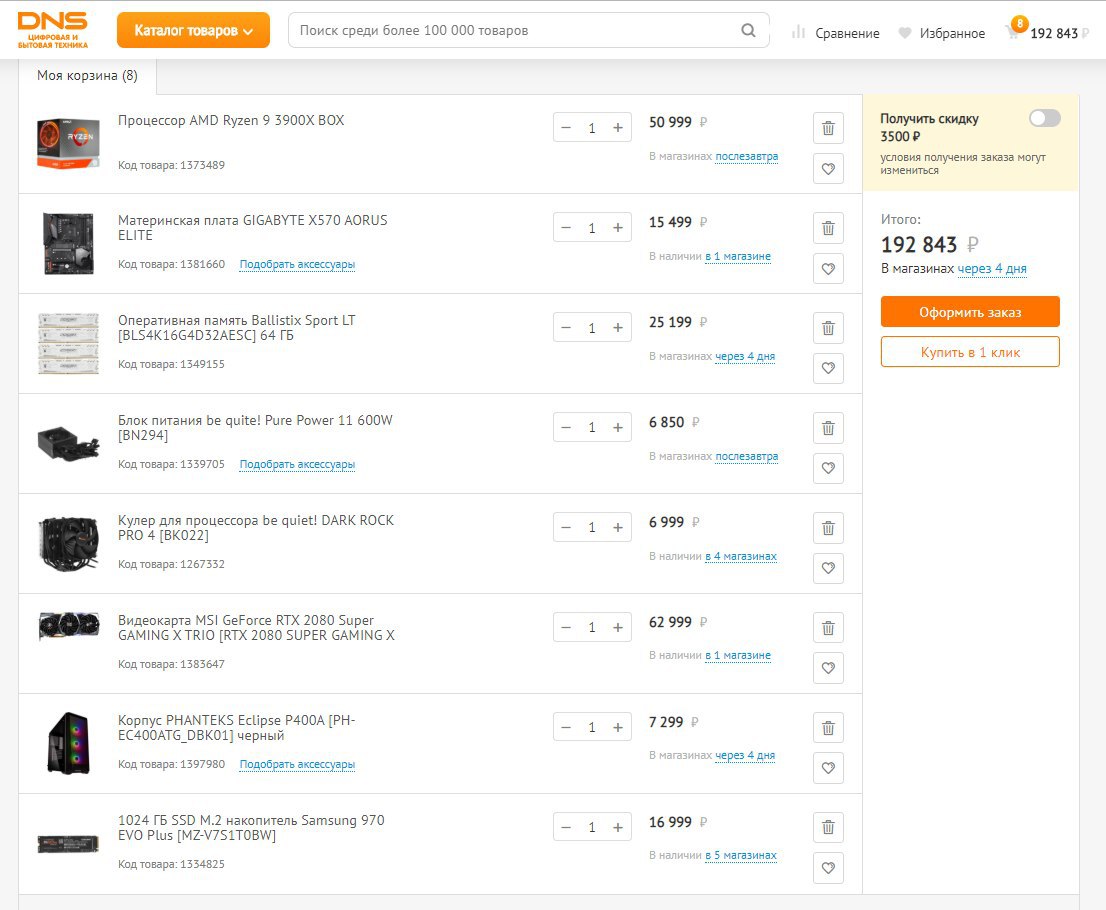Open Ryzen 9 3900X product thumbnail
This screenshot has height=910, width=1106.
pos(68,144)
